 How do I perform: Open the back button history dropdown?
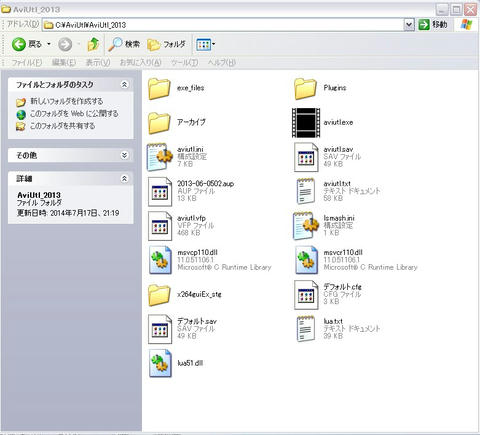[x=49, y=44]
